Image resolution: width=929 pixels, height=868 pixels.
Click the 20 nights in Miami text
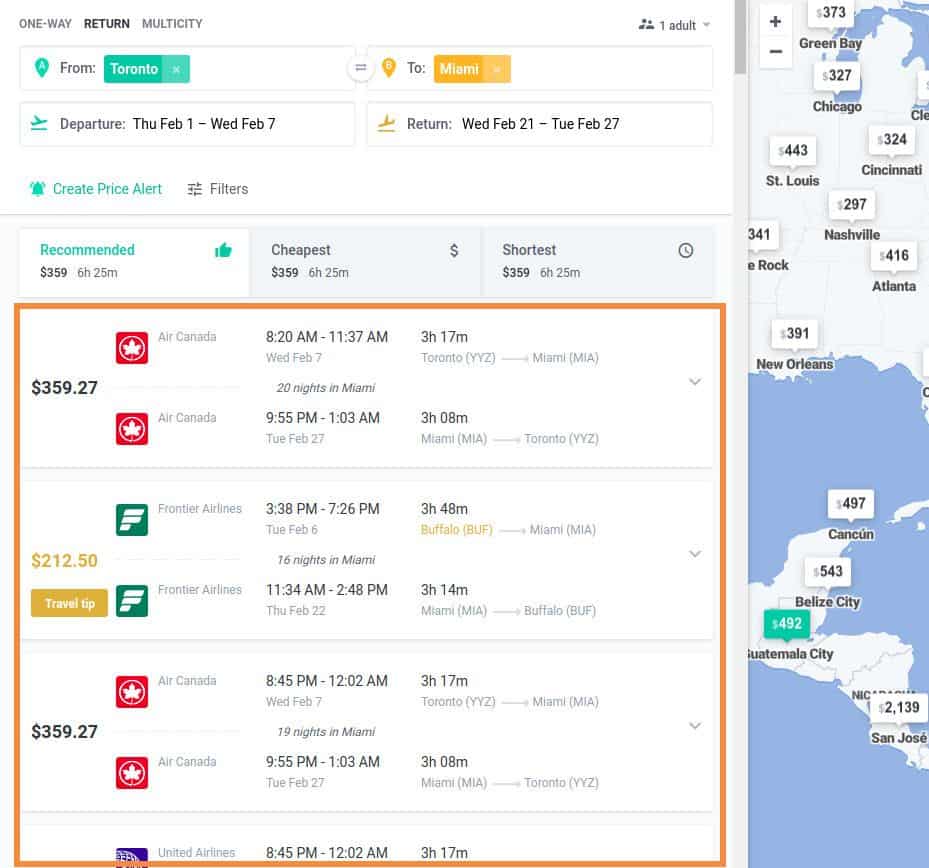point(326,387)
